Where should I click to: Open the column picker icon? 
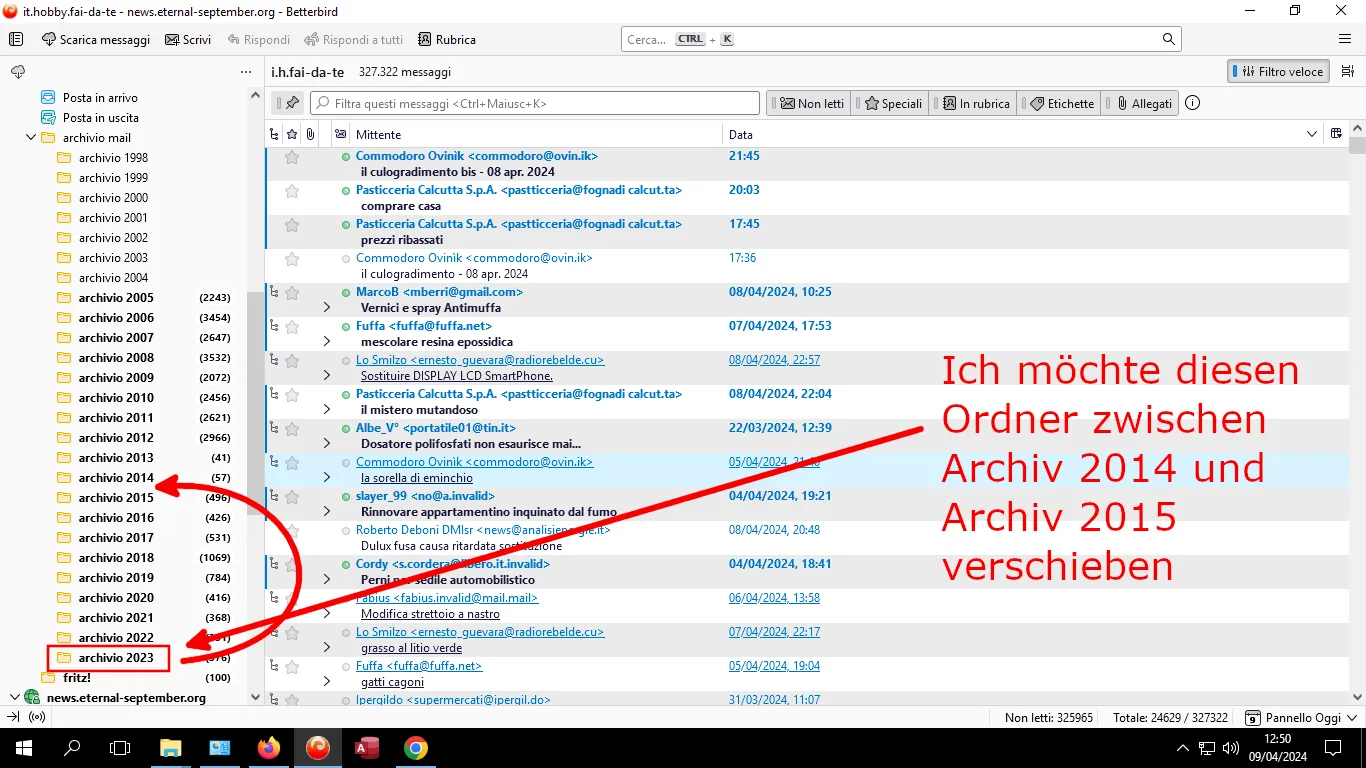pos(1336,134)
